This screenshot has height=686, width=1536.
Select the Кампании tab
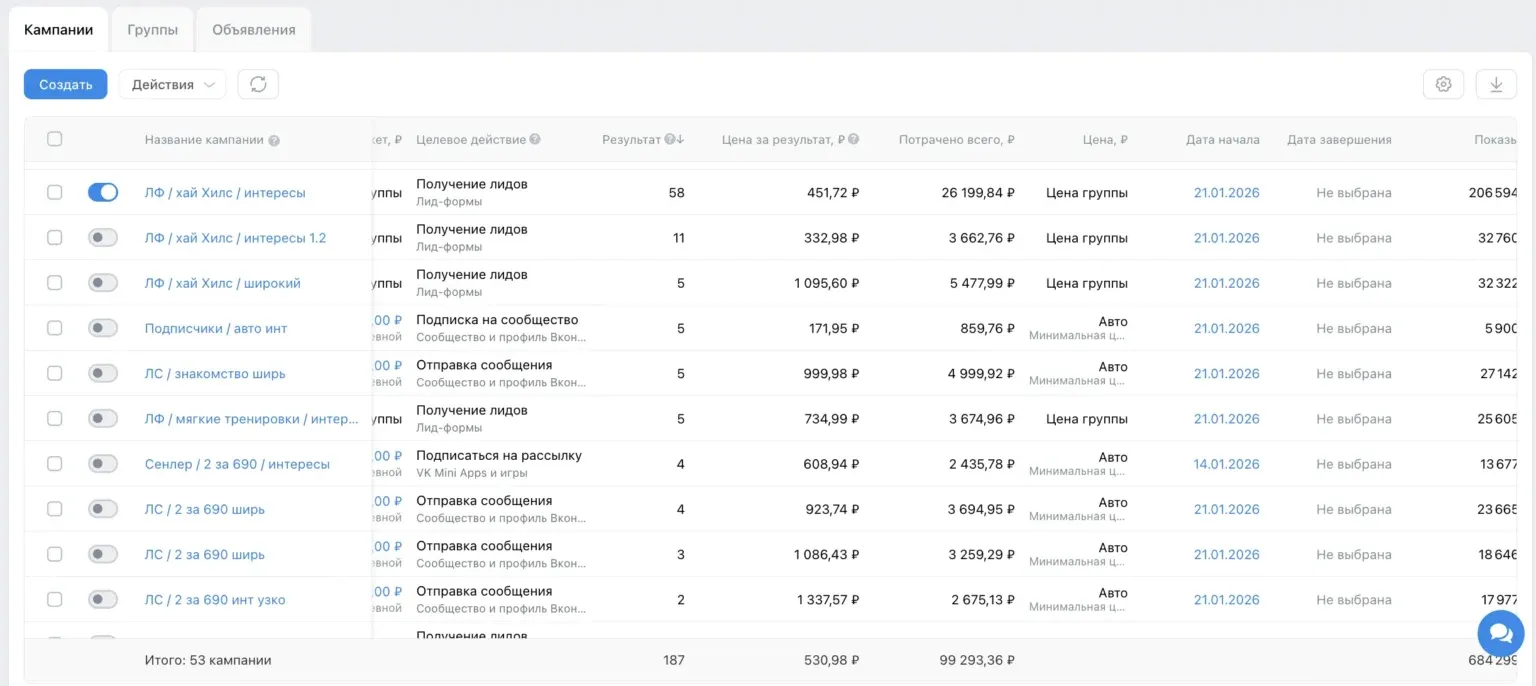coord(59,30)
